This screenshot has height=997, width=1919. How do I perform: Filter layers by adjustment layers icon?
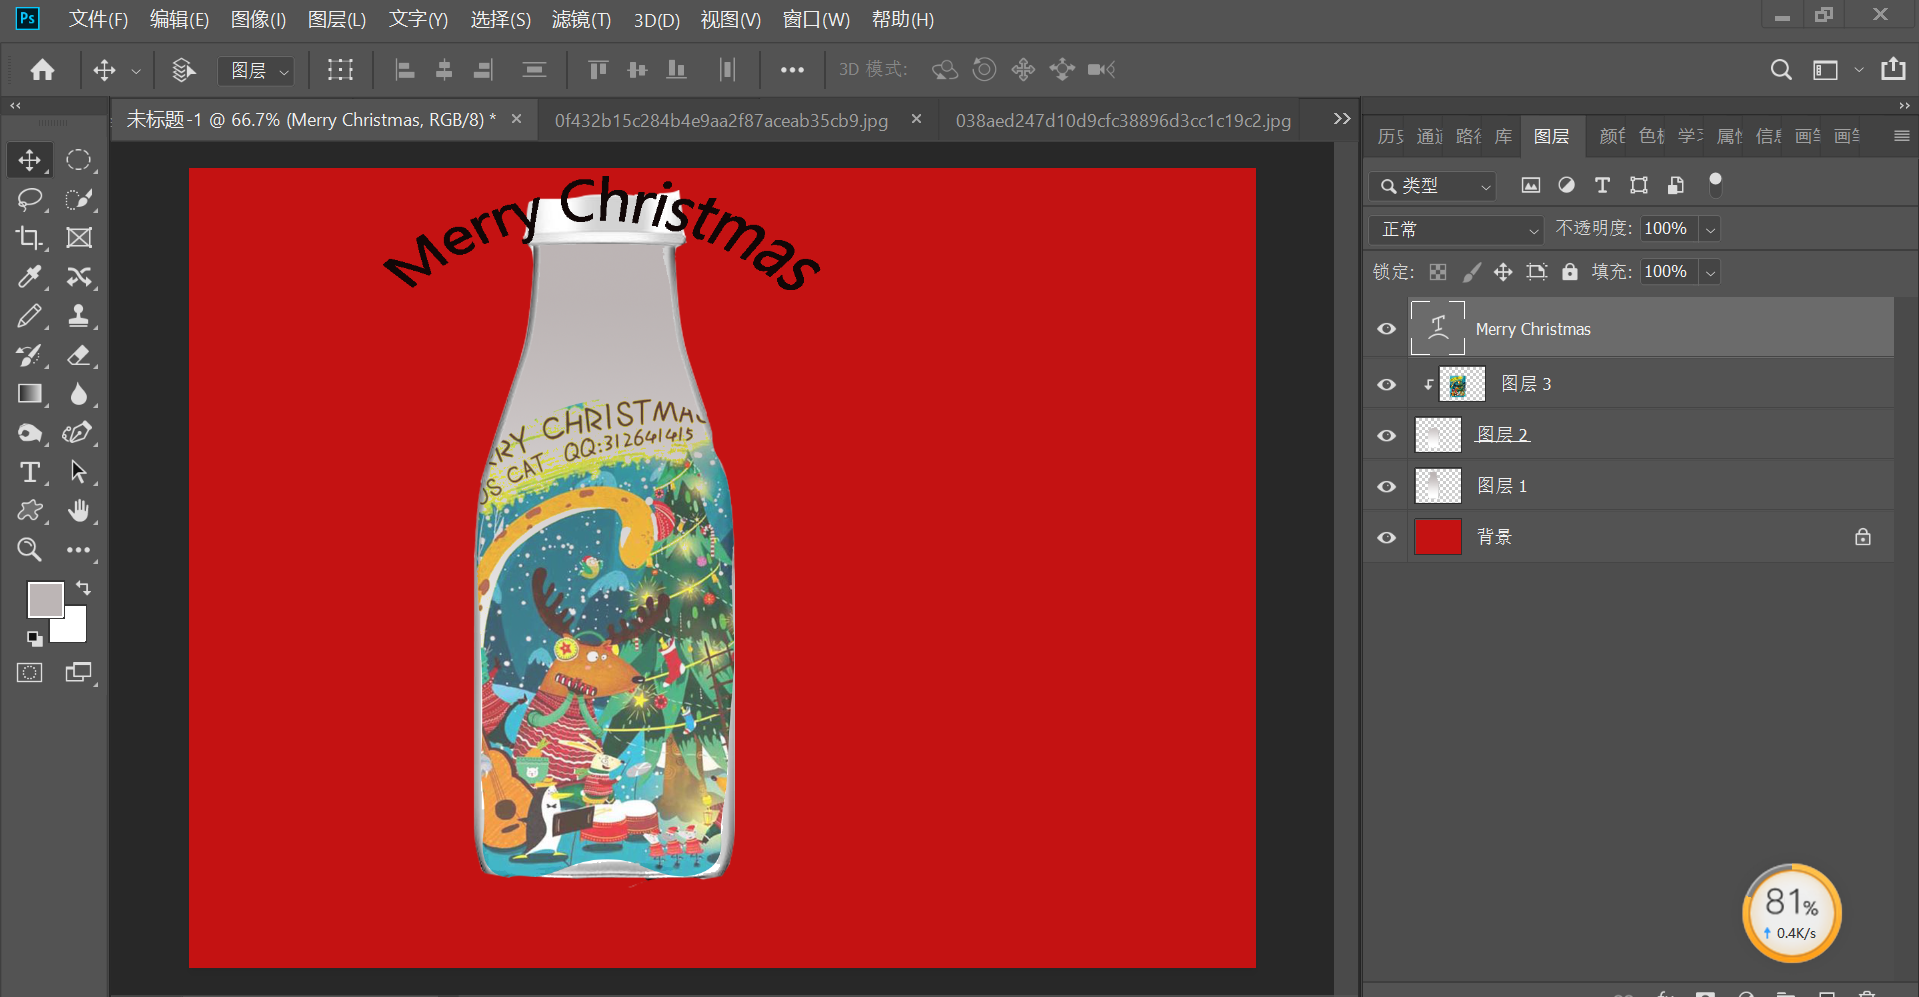(x=1566, y=185)
